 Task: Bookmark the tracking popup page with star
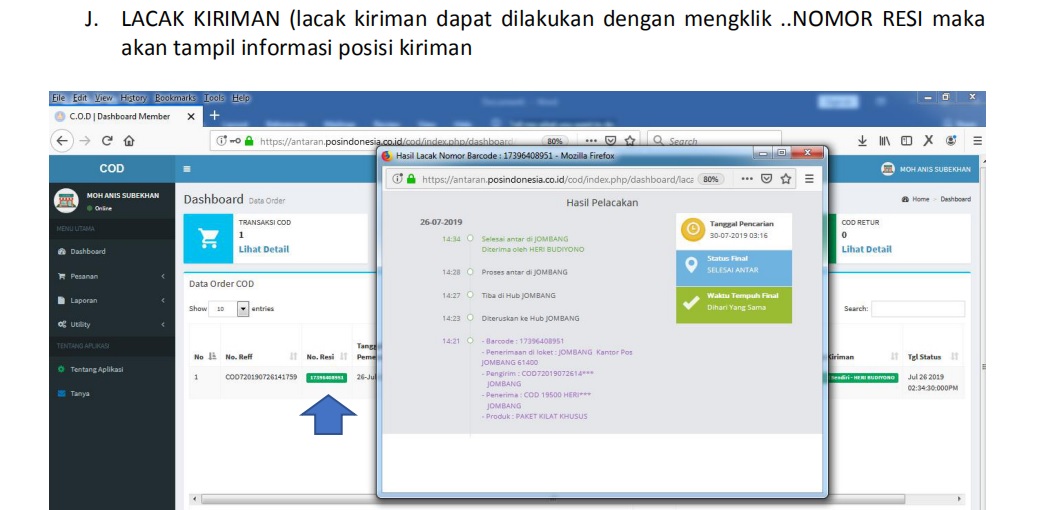tap(785, 179)
